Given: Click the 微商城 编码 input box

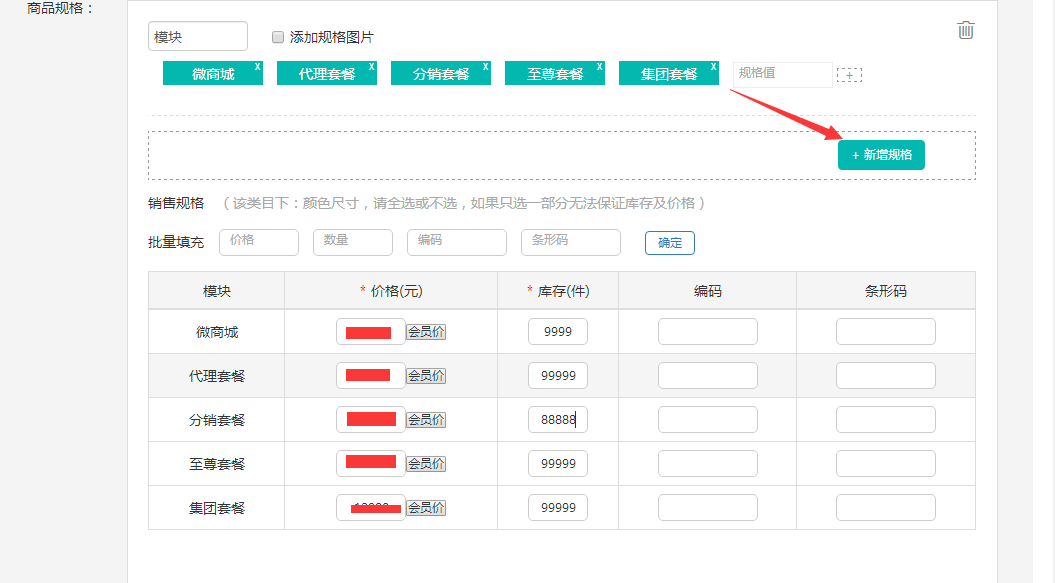Looking at the screenshot, I should click(x=707, y=332).
